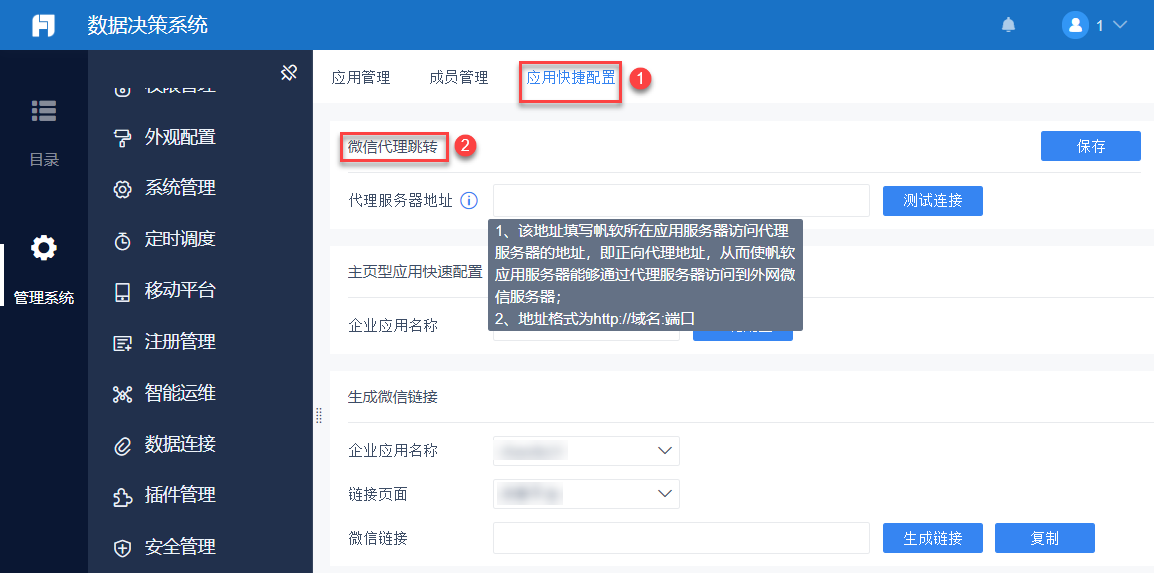Click the 定时调度 timer icon

122,240
